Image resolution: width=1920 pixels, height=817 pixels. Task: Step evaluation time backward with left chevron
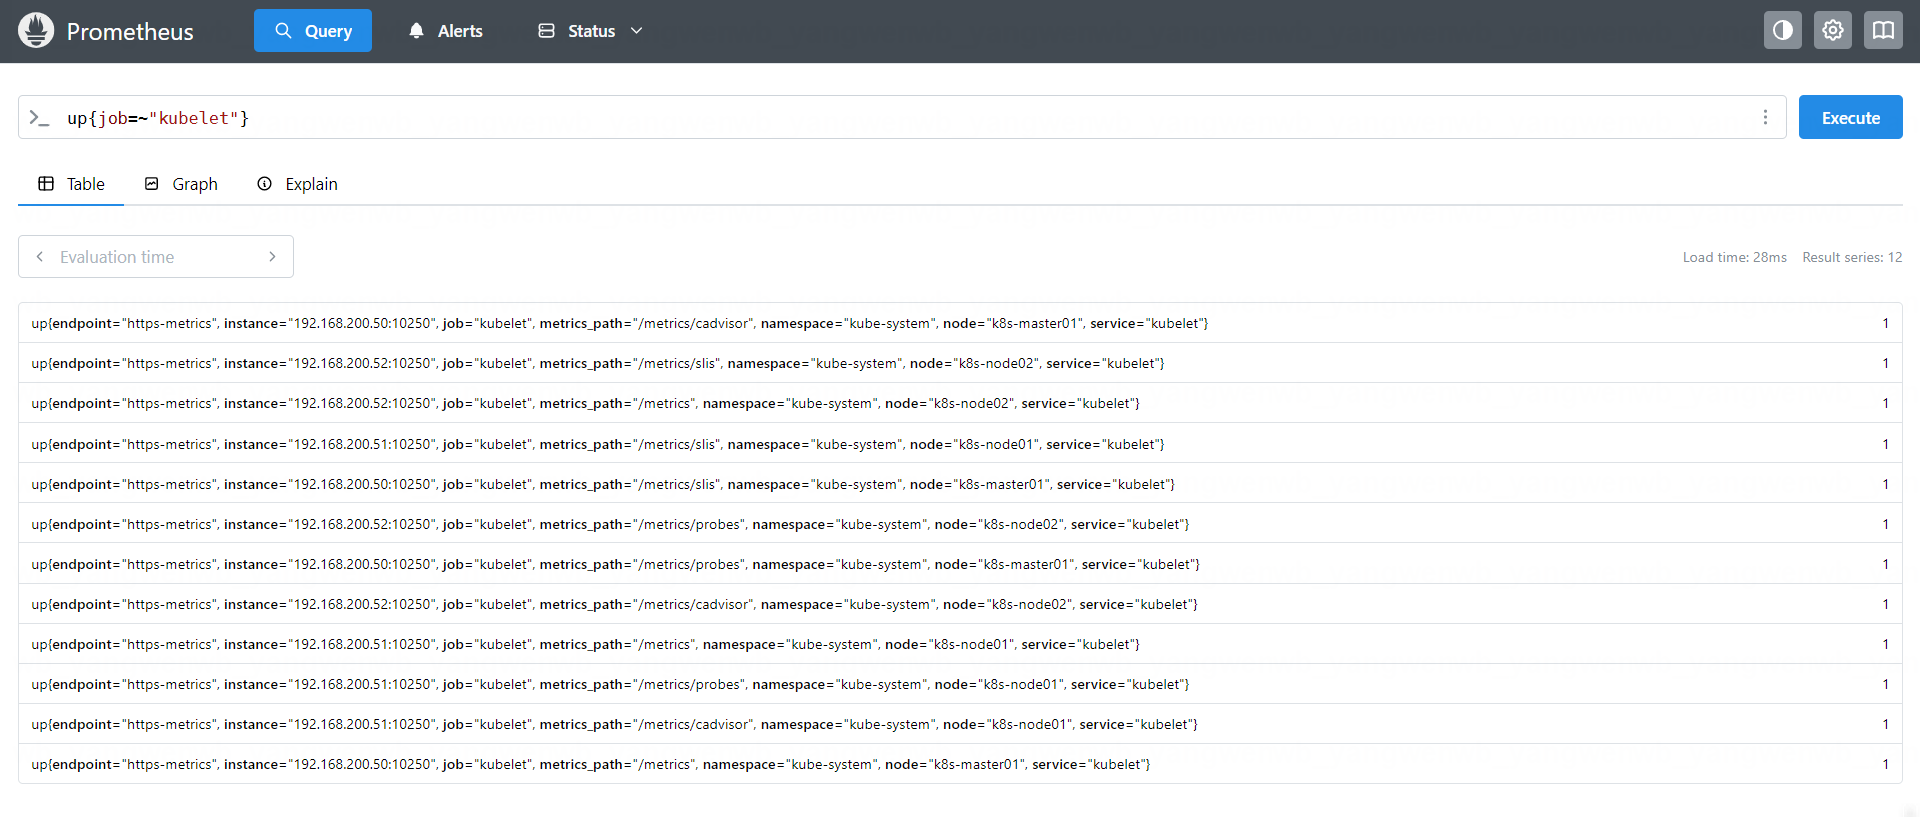pos(40,257)
